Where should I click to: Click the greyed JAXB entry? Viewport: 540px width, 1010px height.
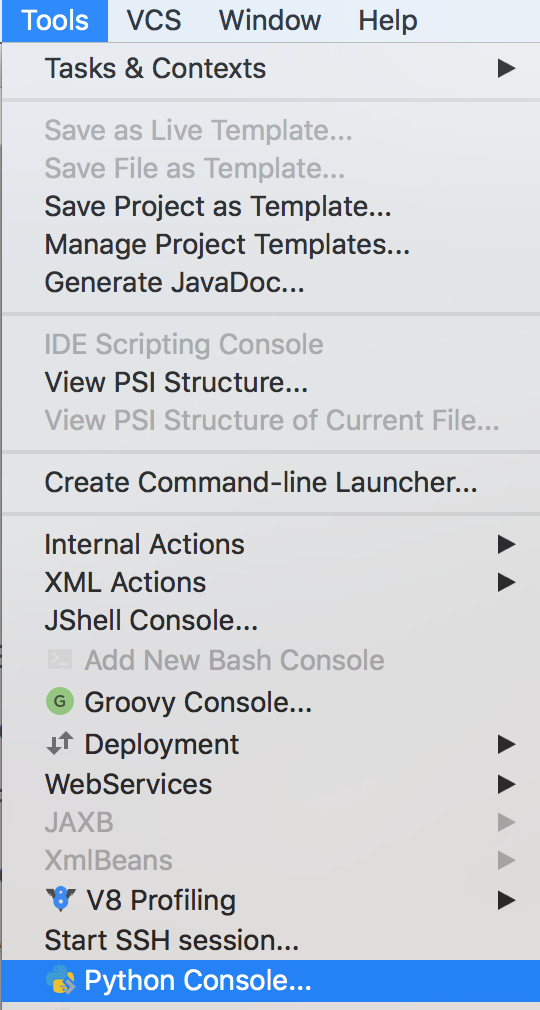click(79, 823)
